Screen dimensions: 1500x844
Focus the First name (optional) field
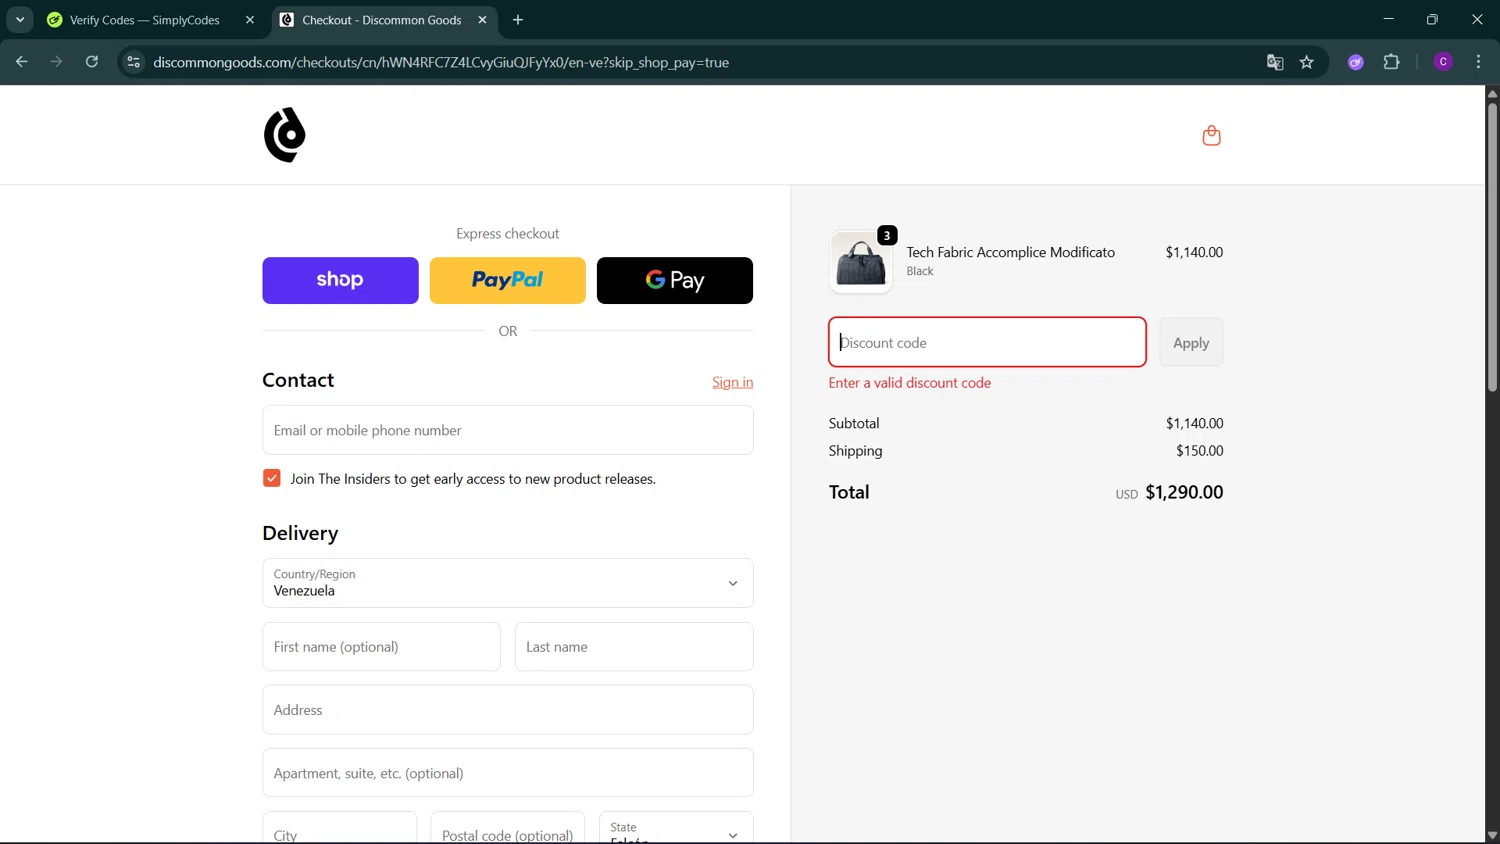[x=381, y=647]
